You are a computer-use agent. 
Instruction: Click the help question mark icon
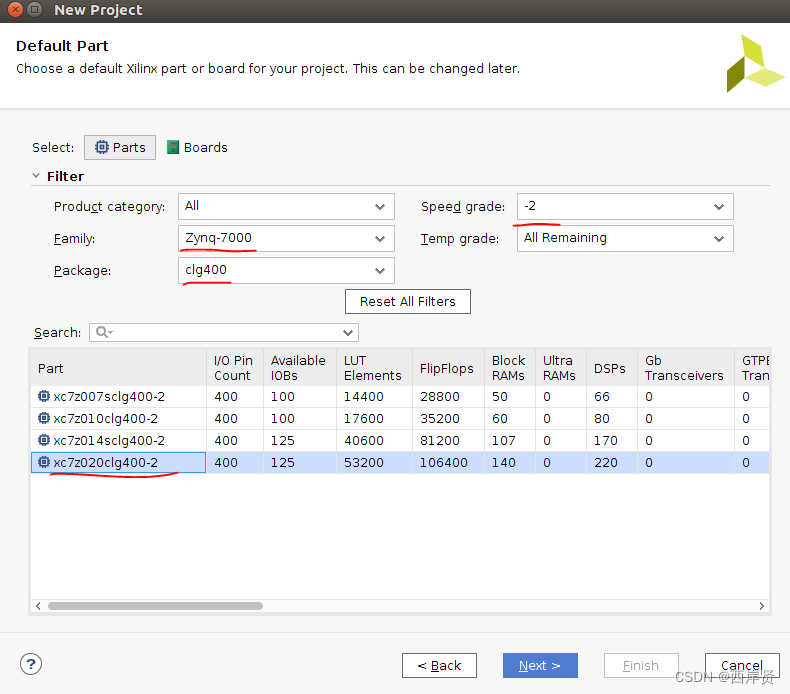[31, 664]
